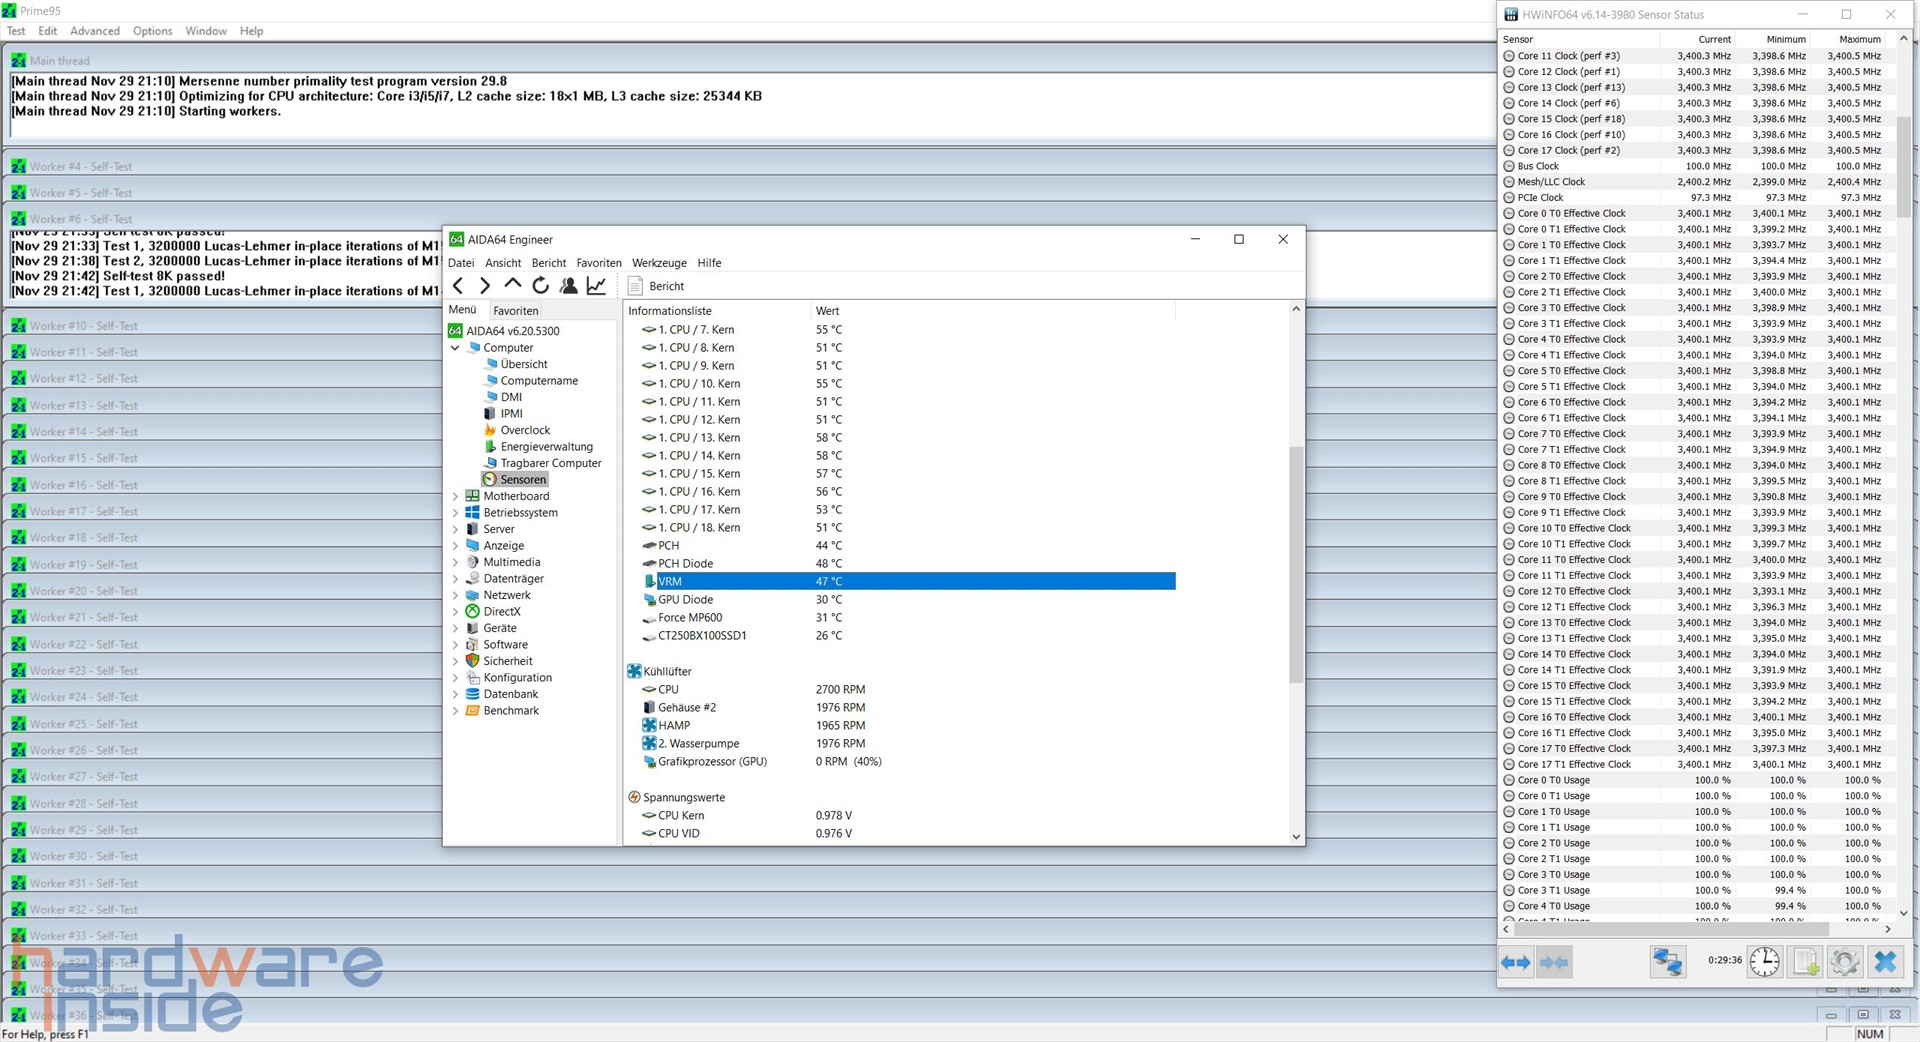1920x1042 pixels.
Task: Expand the DirectX tree node
Action: [456, 612]
